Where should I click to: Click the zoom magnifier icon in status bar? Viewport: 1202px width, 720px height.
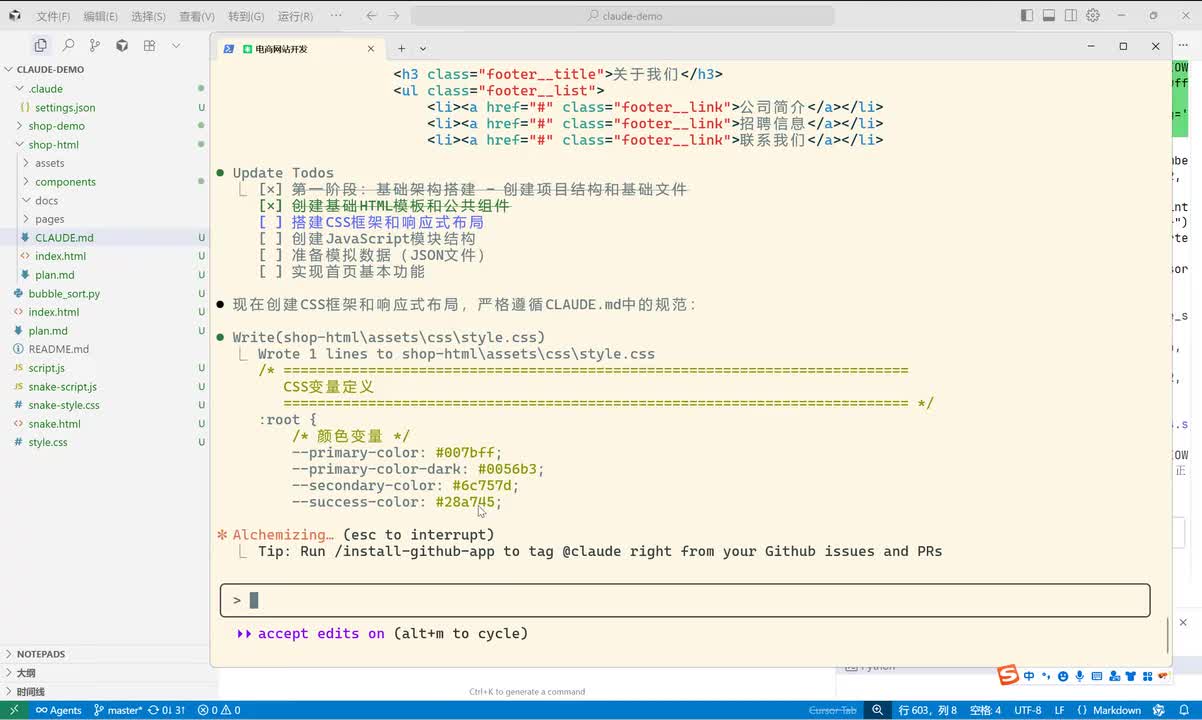click(877, 710)
